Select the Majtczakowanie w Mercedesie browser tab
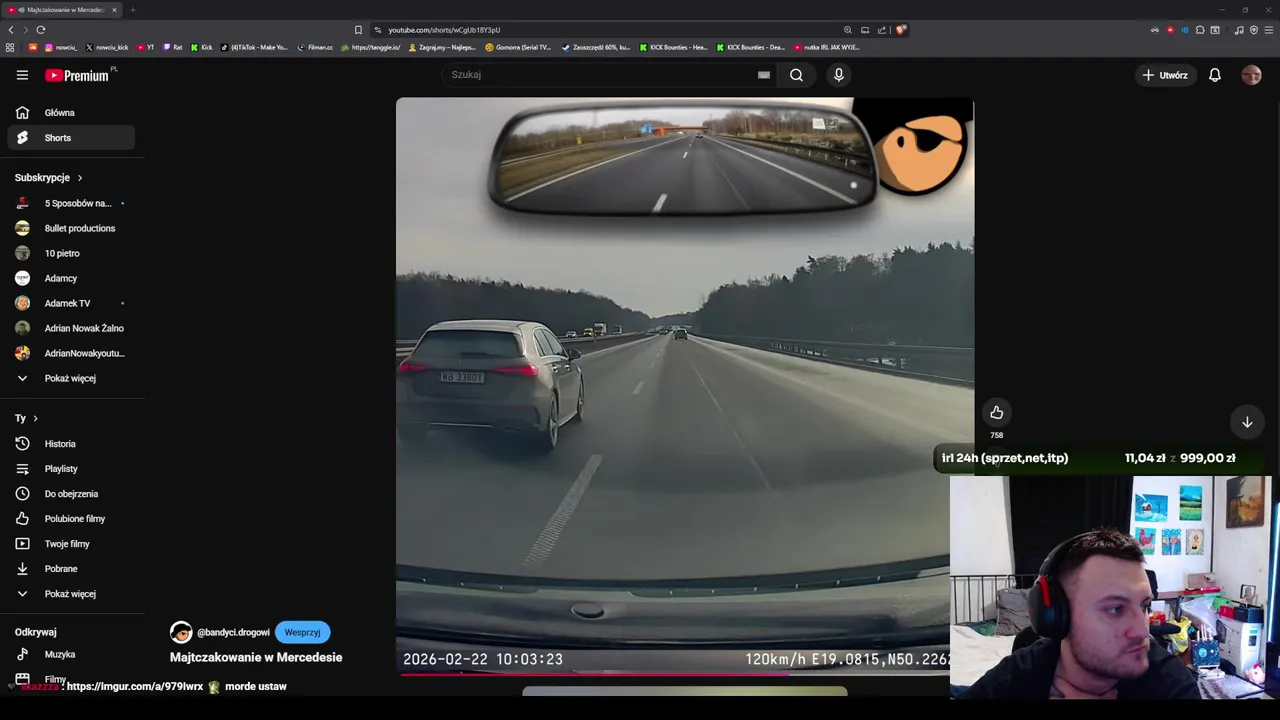This screenshot has width=1280, height=720. click(x=62, y=10)
